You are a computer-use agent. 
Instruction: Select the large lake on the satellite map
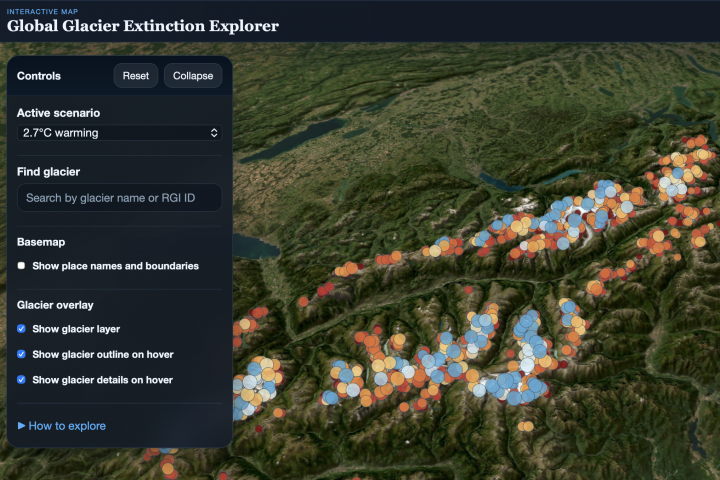[294, 139]
